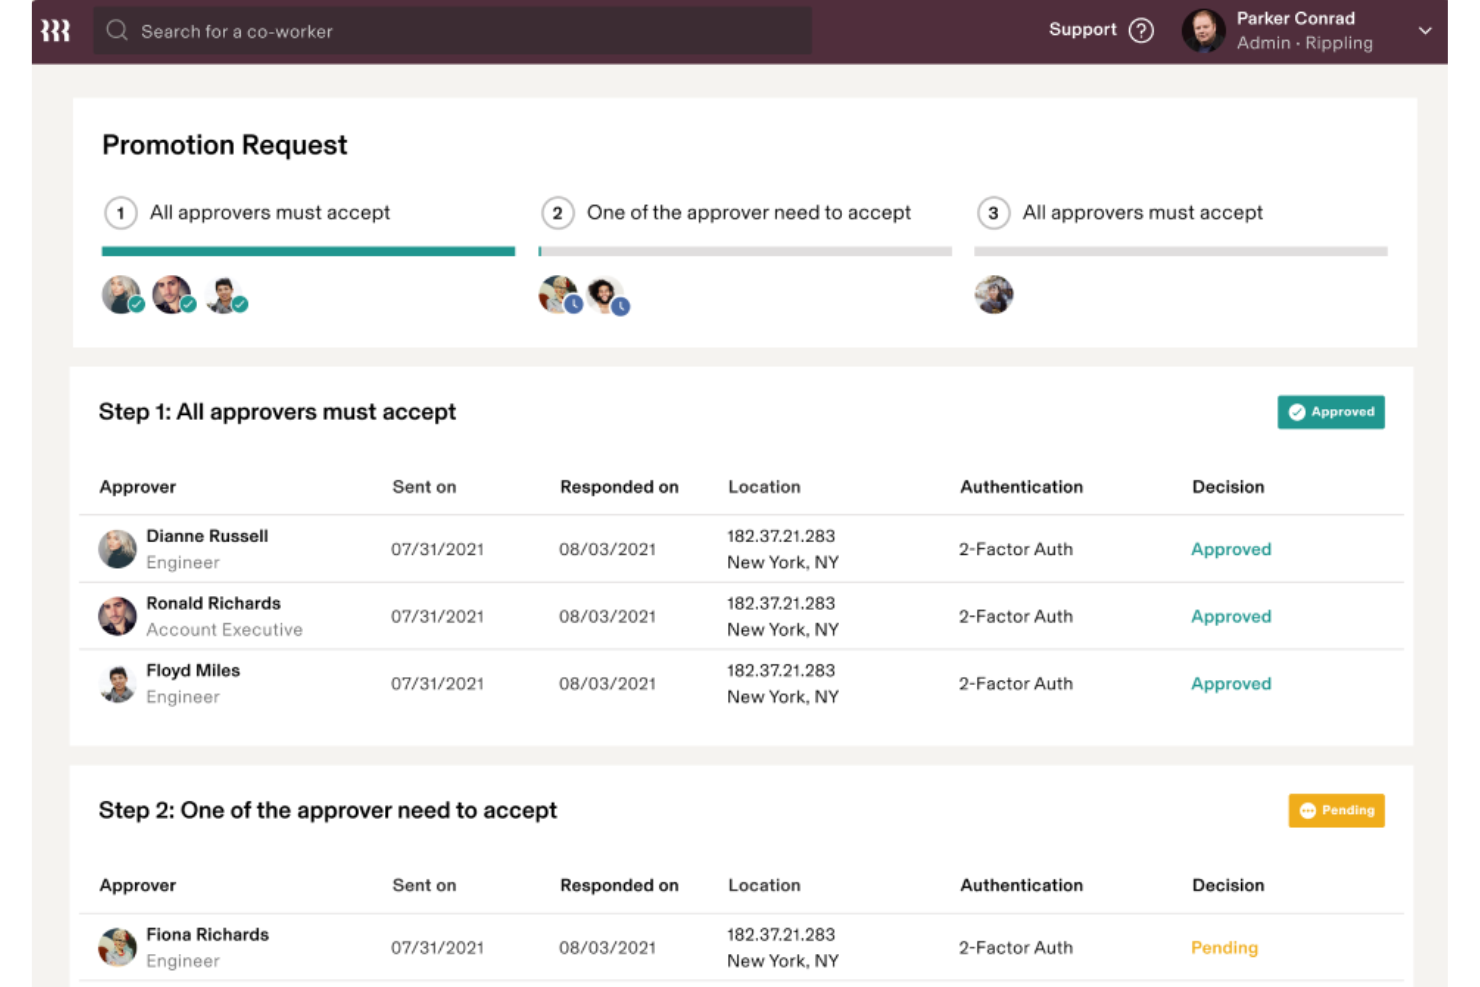The height and width of the screenshot is (987, 1480).
Task: Click Approved decision for Floyd Miles
Action: tap(1231, 684)
